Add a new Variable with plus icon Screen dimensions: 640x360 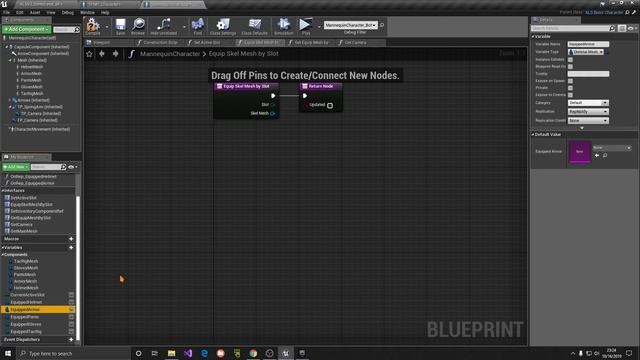coord(71,247)
